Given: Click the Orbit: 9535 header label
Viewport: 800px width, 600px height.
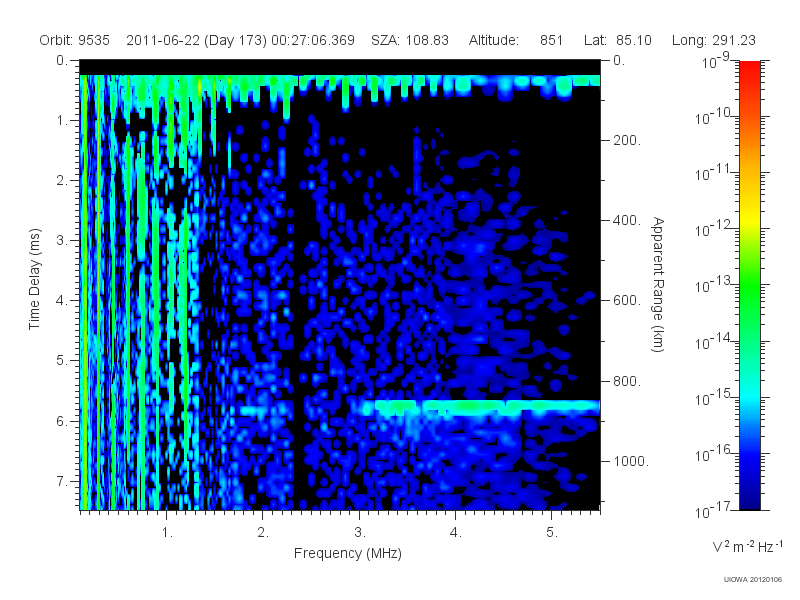Looking at the screenshot, I should 74,40.
